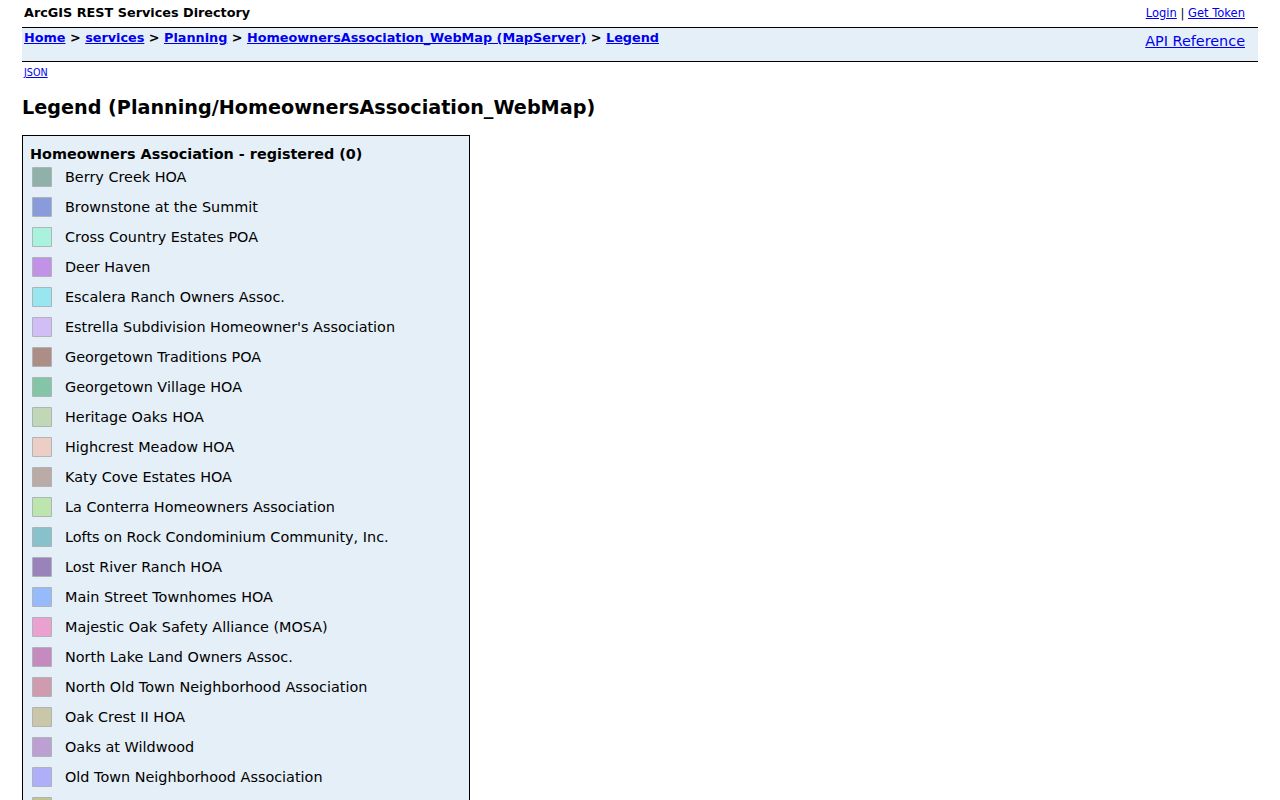Click 'ArcGIS REST Services Directory' header text

(x=137, y=13)
